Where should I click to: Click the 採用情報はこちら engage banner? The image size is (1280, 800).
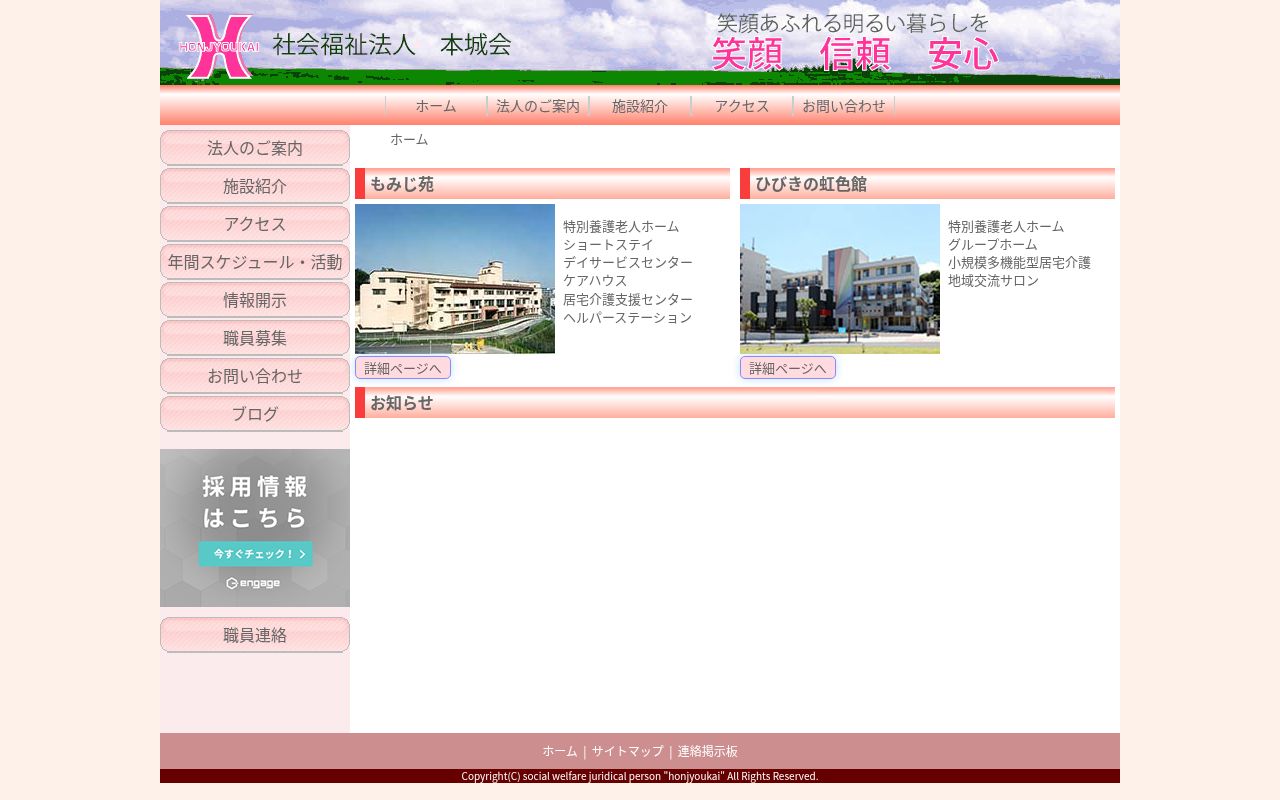(255, 528)
